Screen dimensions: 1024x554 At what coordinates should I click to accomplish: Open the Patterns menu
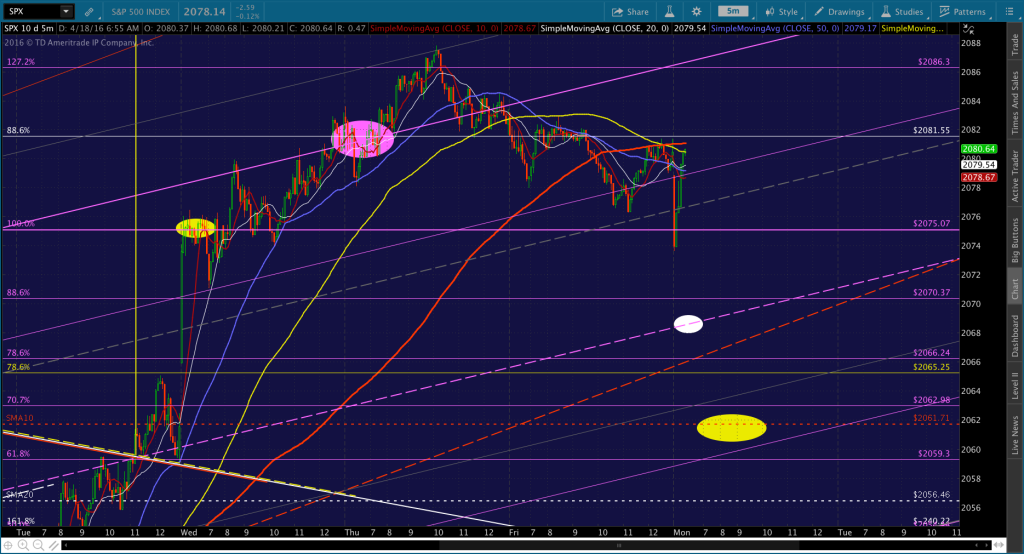click(x=962, y=12)
